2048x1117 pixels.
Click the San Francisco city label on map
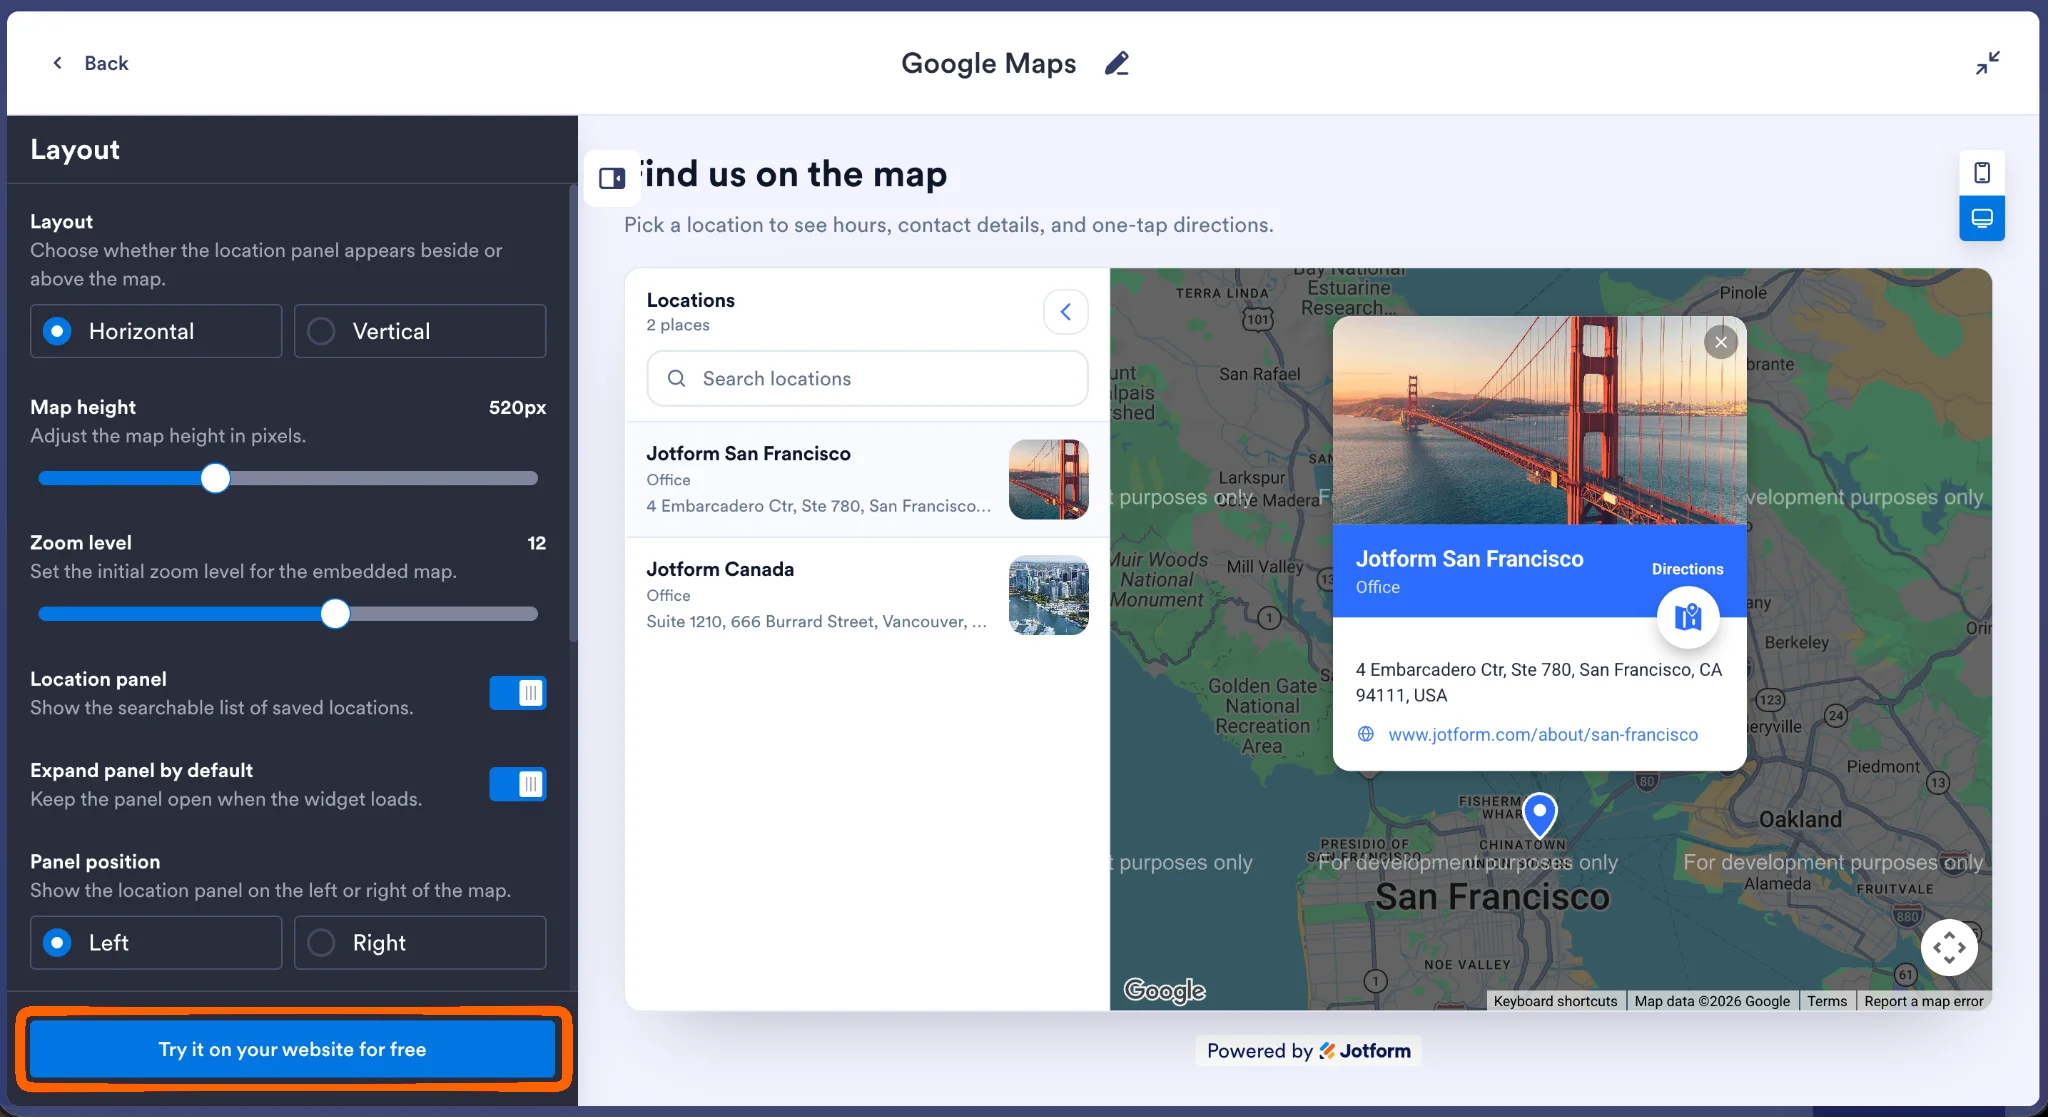tap(1492, 897)
